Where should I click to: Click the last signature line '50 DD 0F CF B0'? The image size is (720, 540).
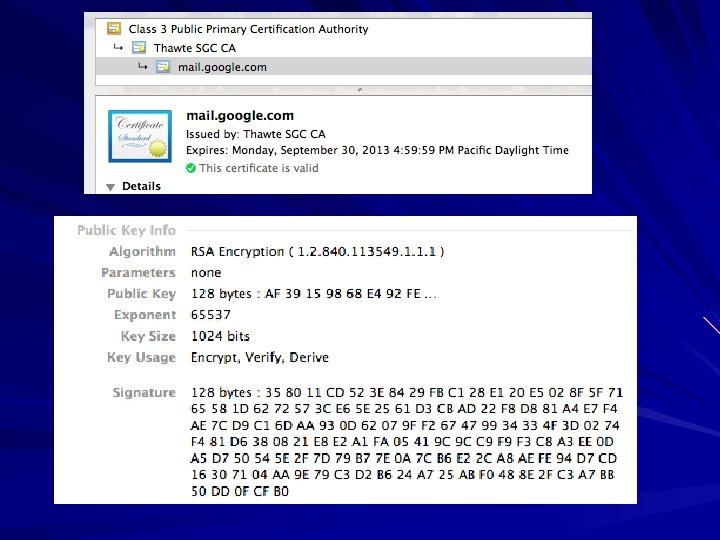coord(240,491)
